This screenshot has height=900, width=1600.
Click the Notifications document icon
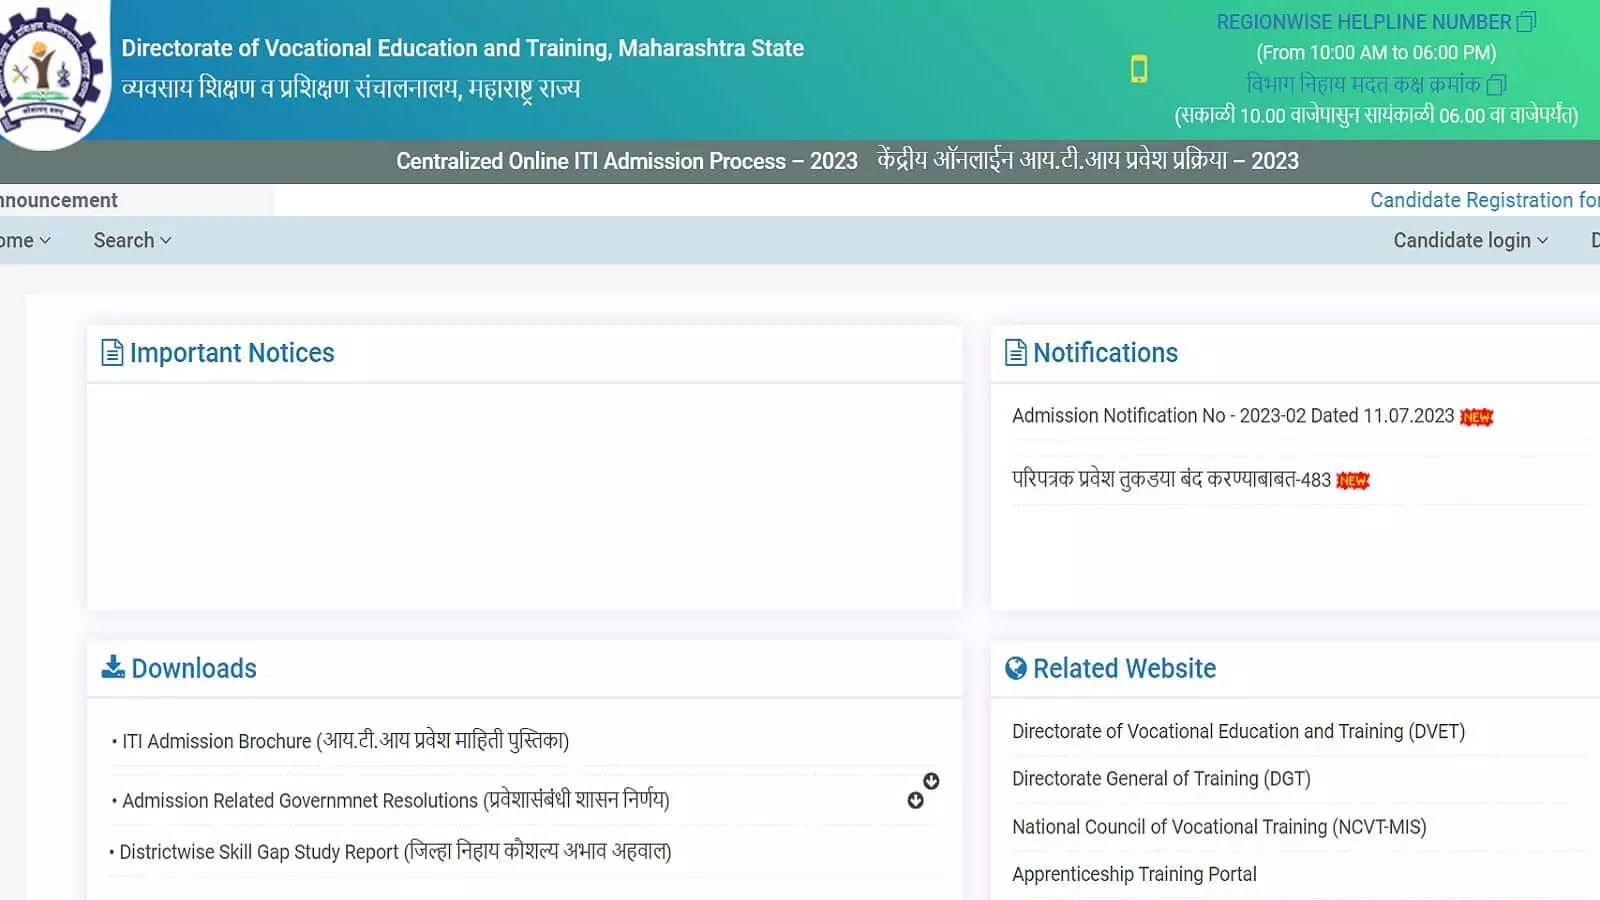coord(1015,353)
